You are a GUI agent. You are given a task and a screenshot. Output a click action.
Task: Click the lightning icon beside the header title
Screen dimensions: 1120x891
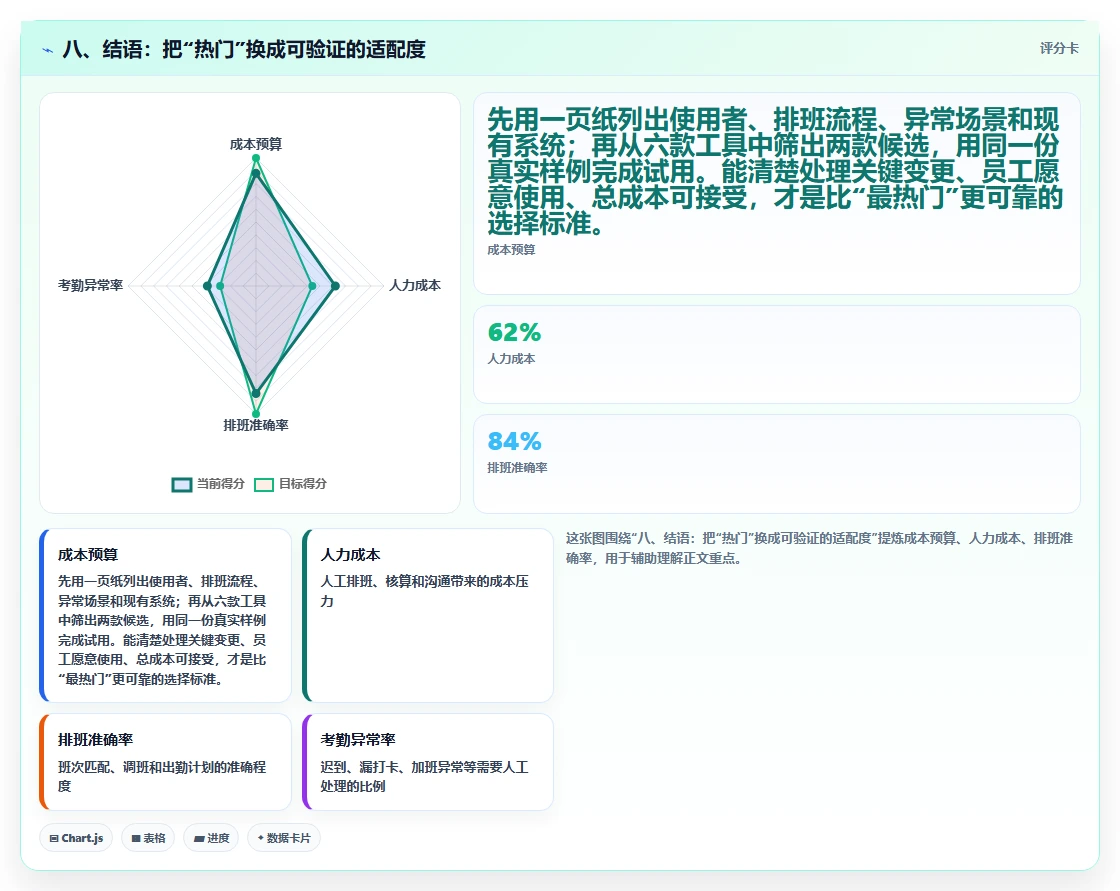[48, 50]
